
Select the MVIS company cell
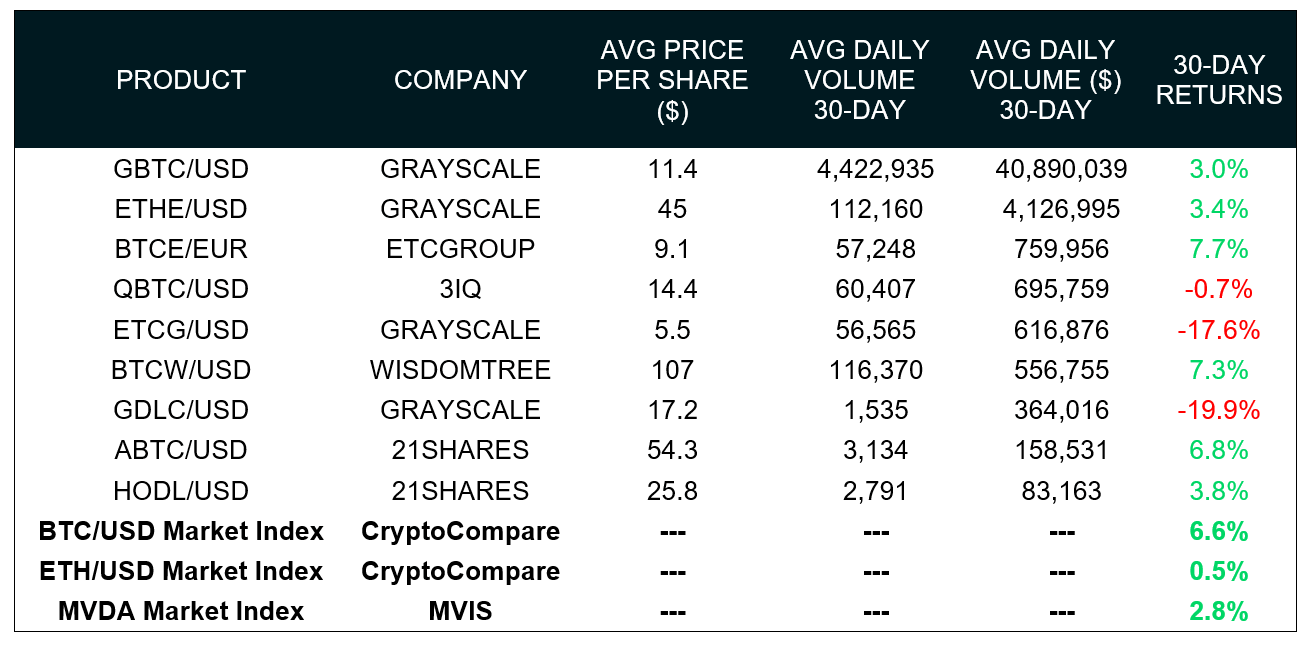pos(460,611)
